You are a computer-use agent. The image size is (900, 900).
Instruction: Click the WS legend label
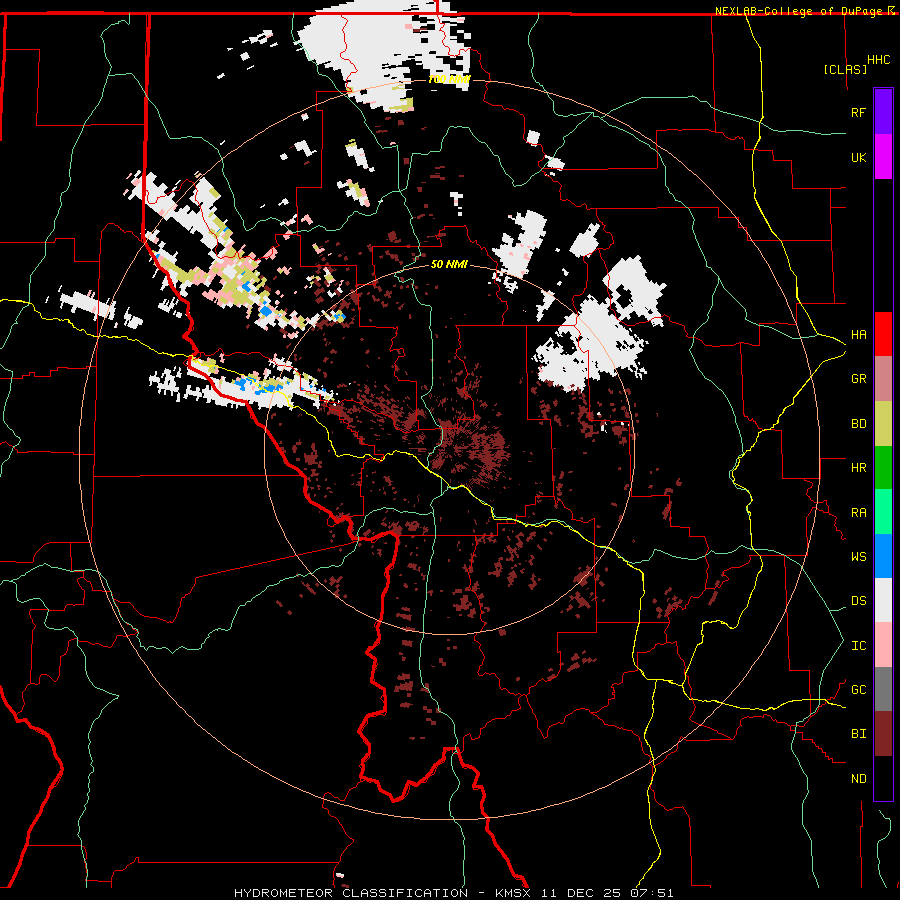[x=858, y=557]
